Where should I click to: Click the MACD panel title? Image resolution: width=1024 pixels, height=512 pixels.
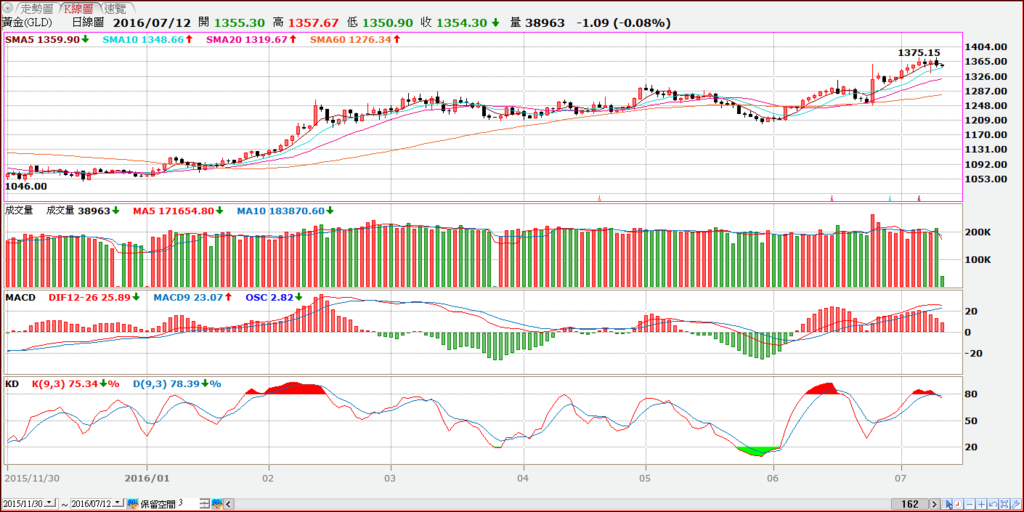[x=20, y=297]
